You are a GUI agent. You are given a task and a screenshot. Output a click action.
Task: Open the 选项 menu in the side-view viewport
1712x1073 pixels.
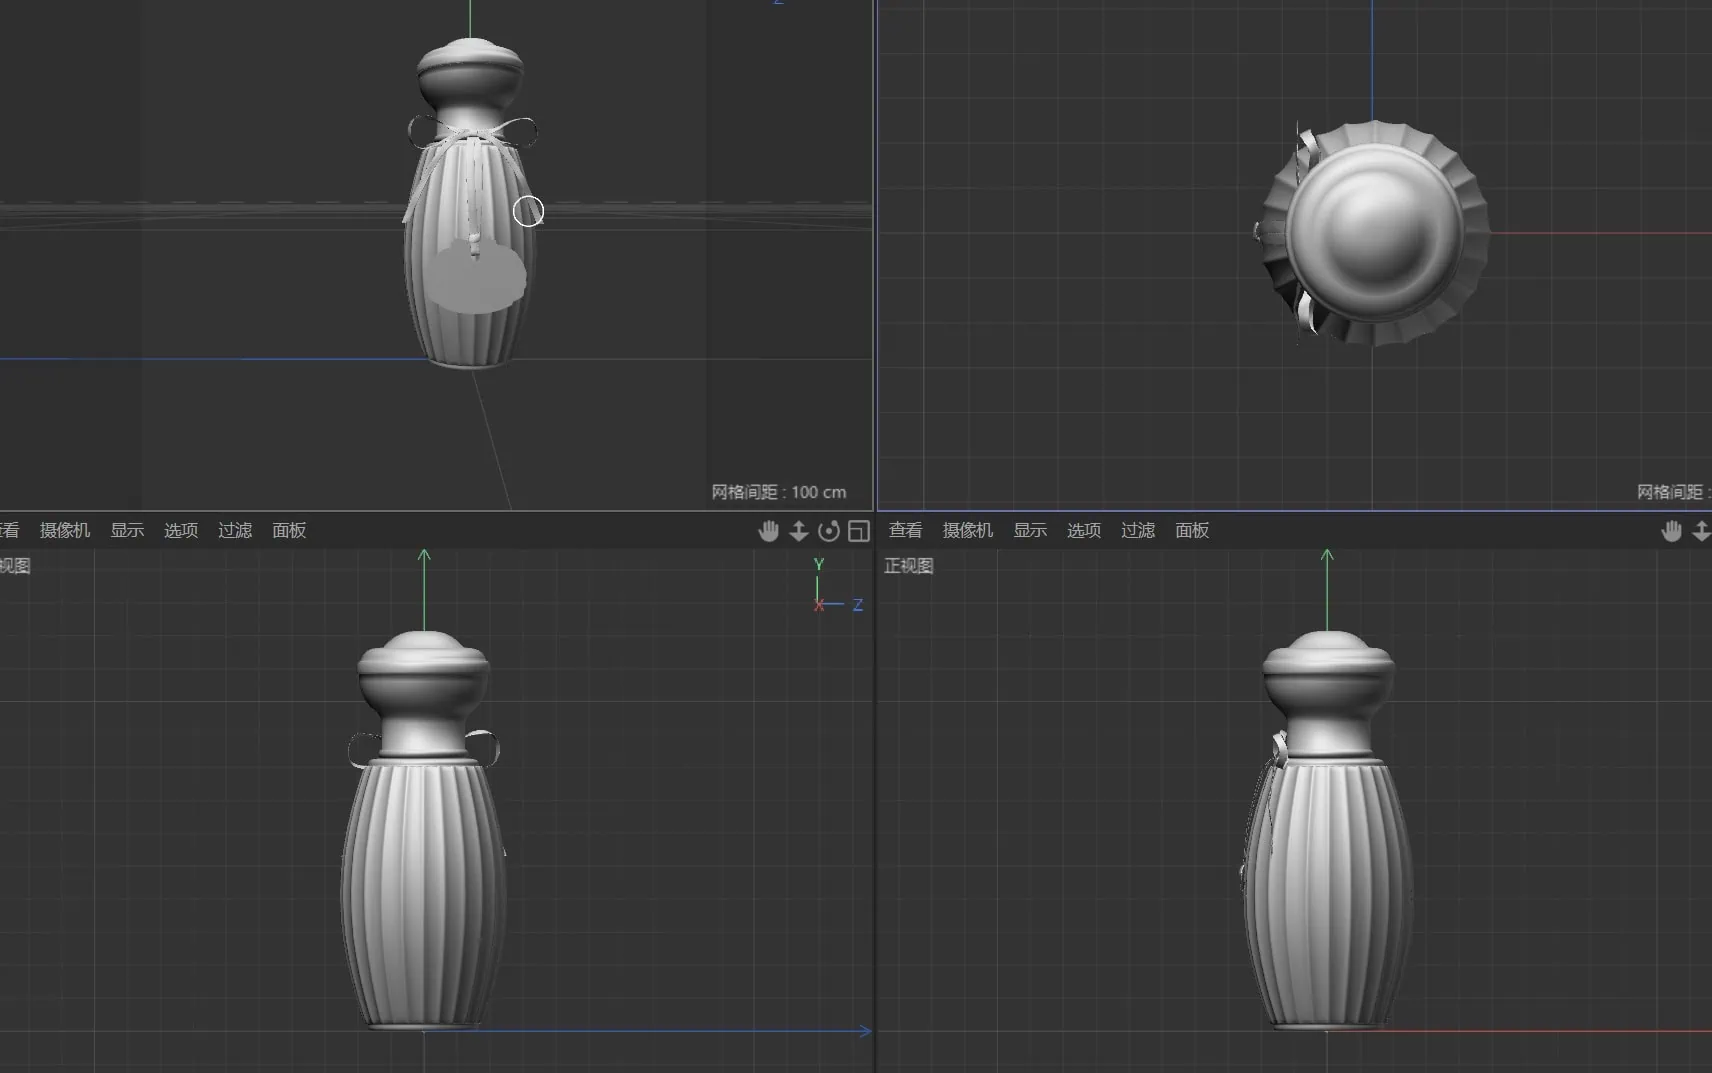coord(181,530)
